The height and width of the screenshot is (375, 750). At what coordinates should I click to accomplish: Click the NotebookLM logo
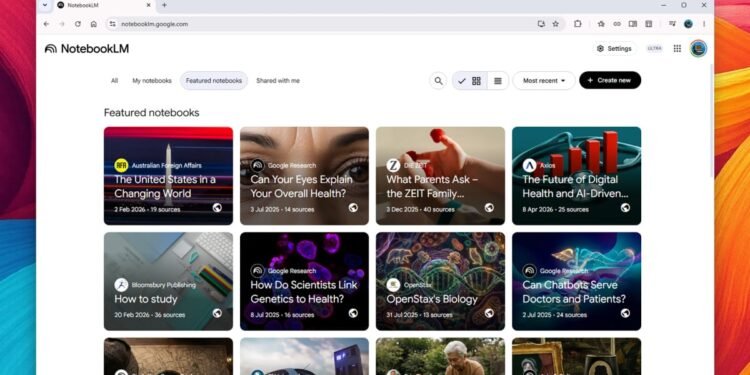pyautogui.click(x=87, y=49)
